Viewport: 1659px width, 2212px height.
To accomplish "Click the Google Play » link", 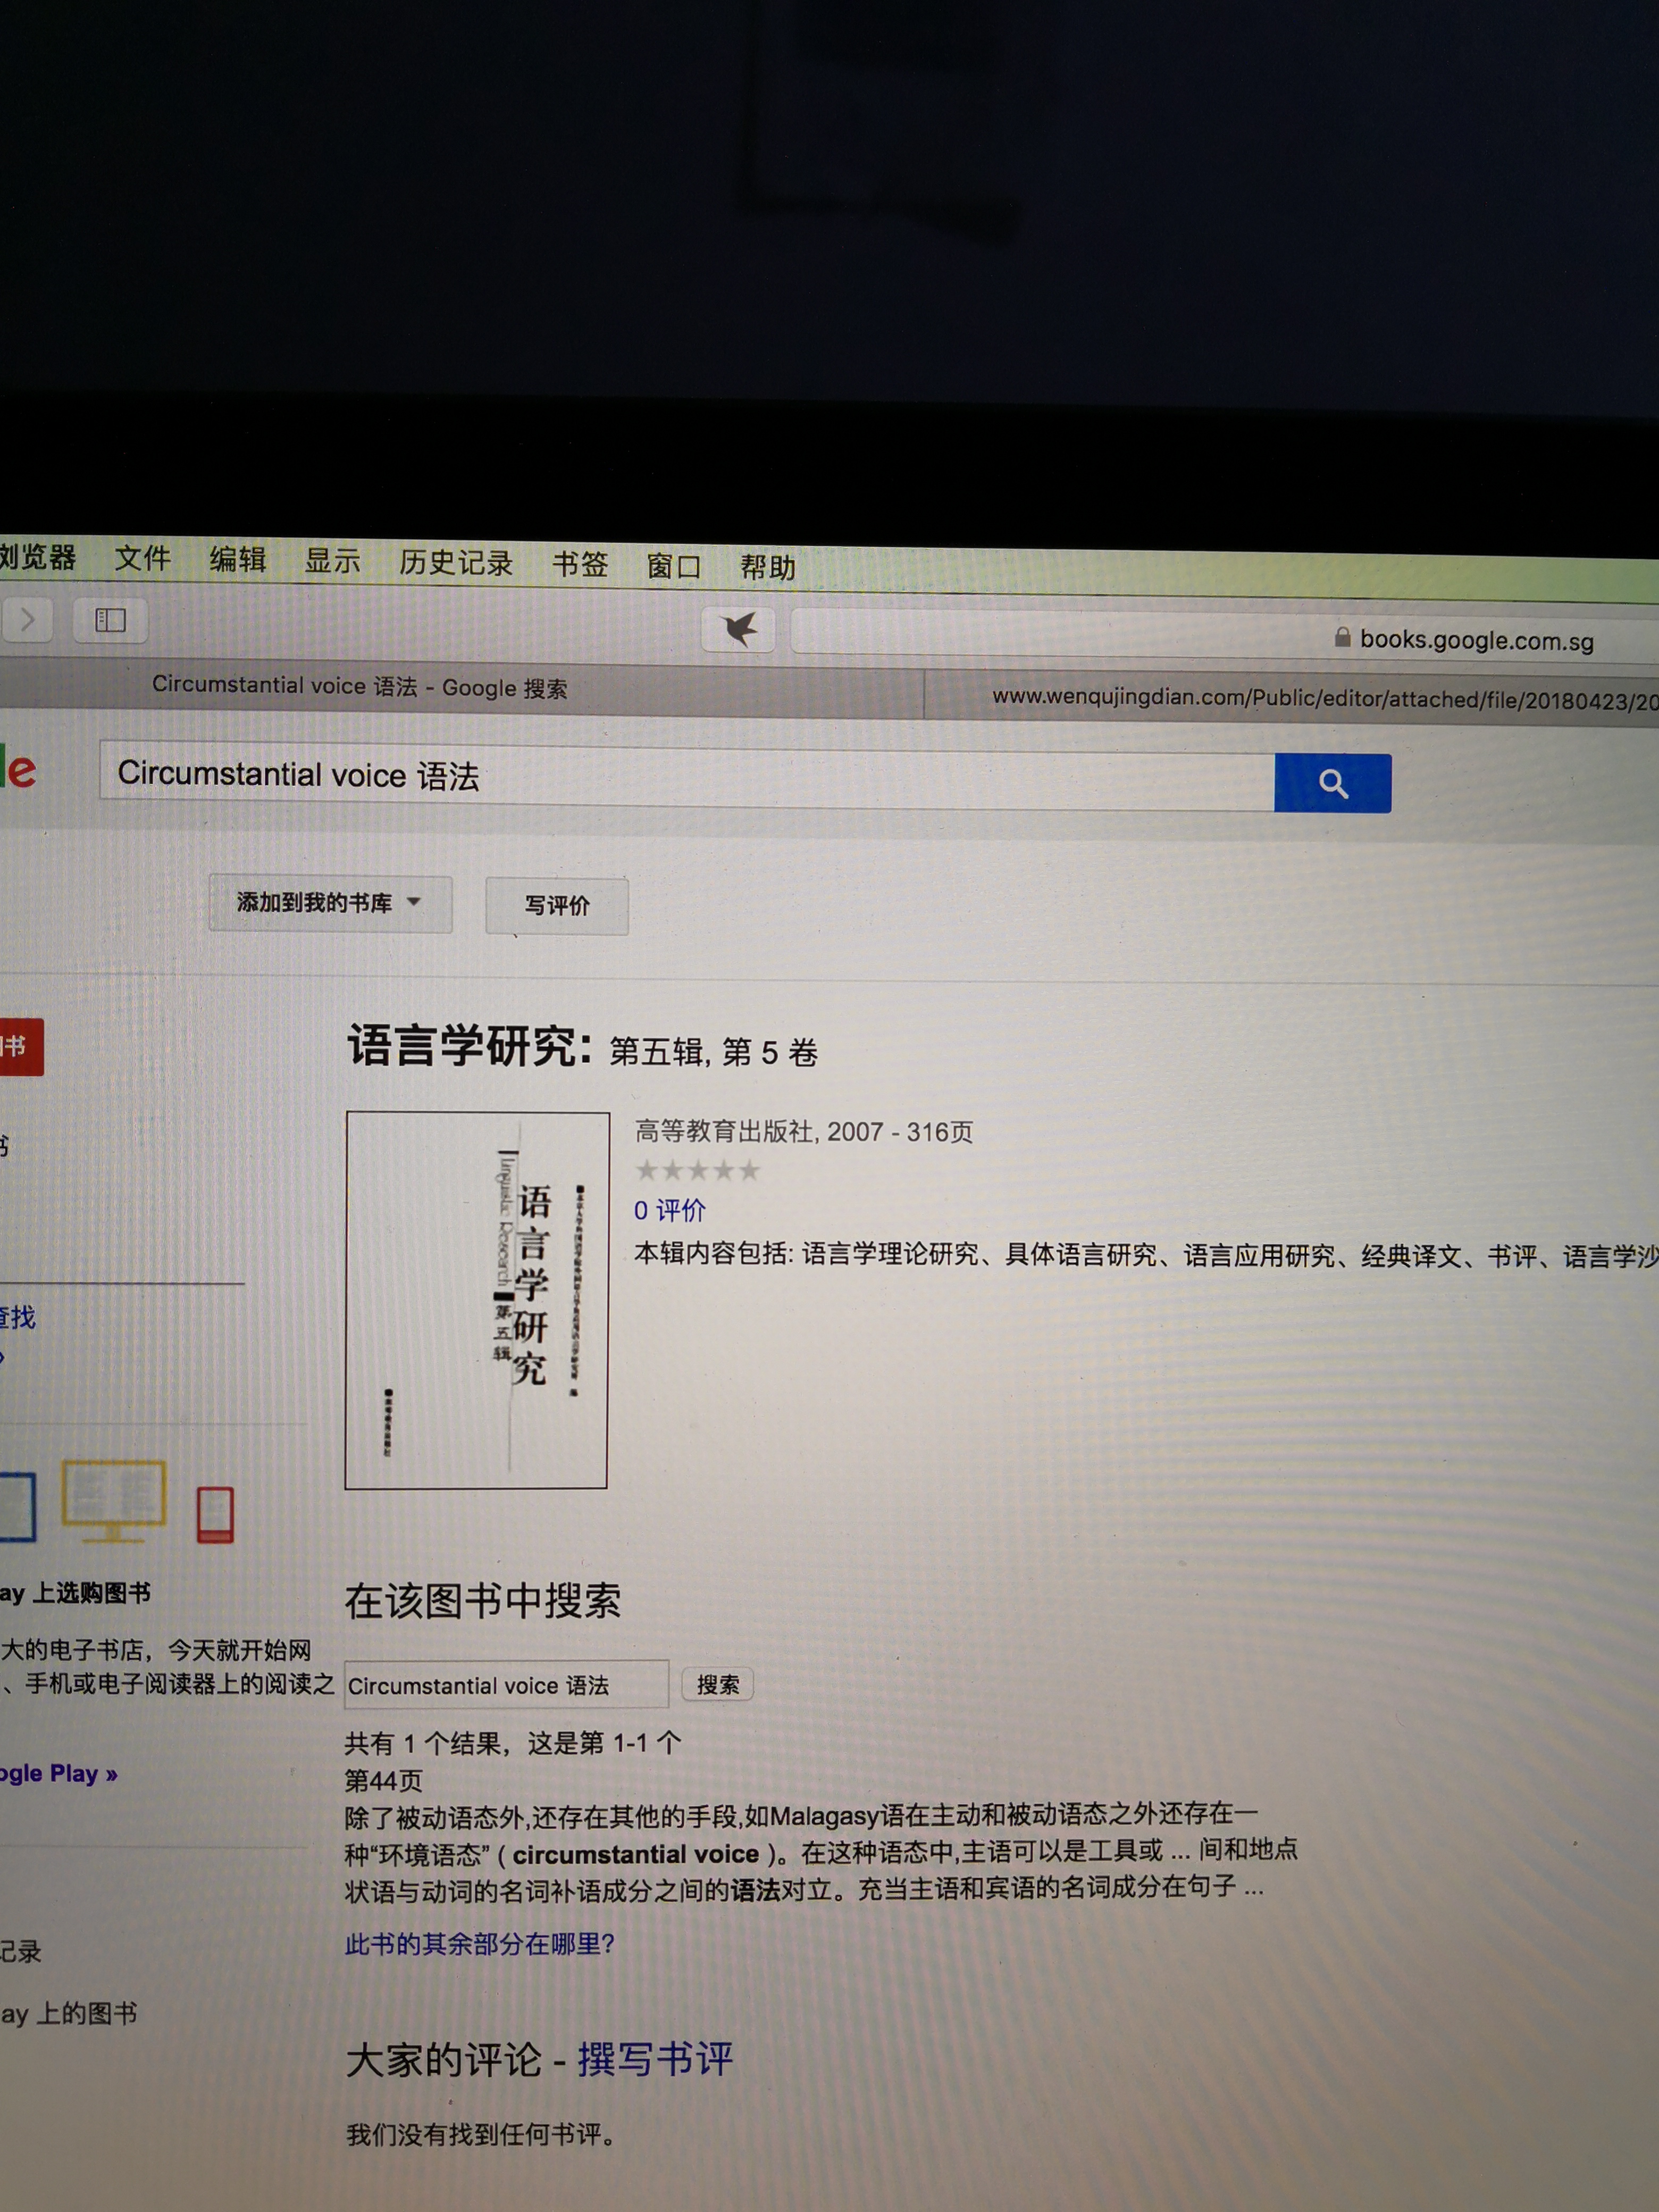I will [58, 1774].
